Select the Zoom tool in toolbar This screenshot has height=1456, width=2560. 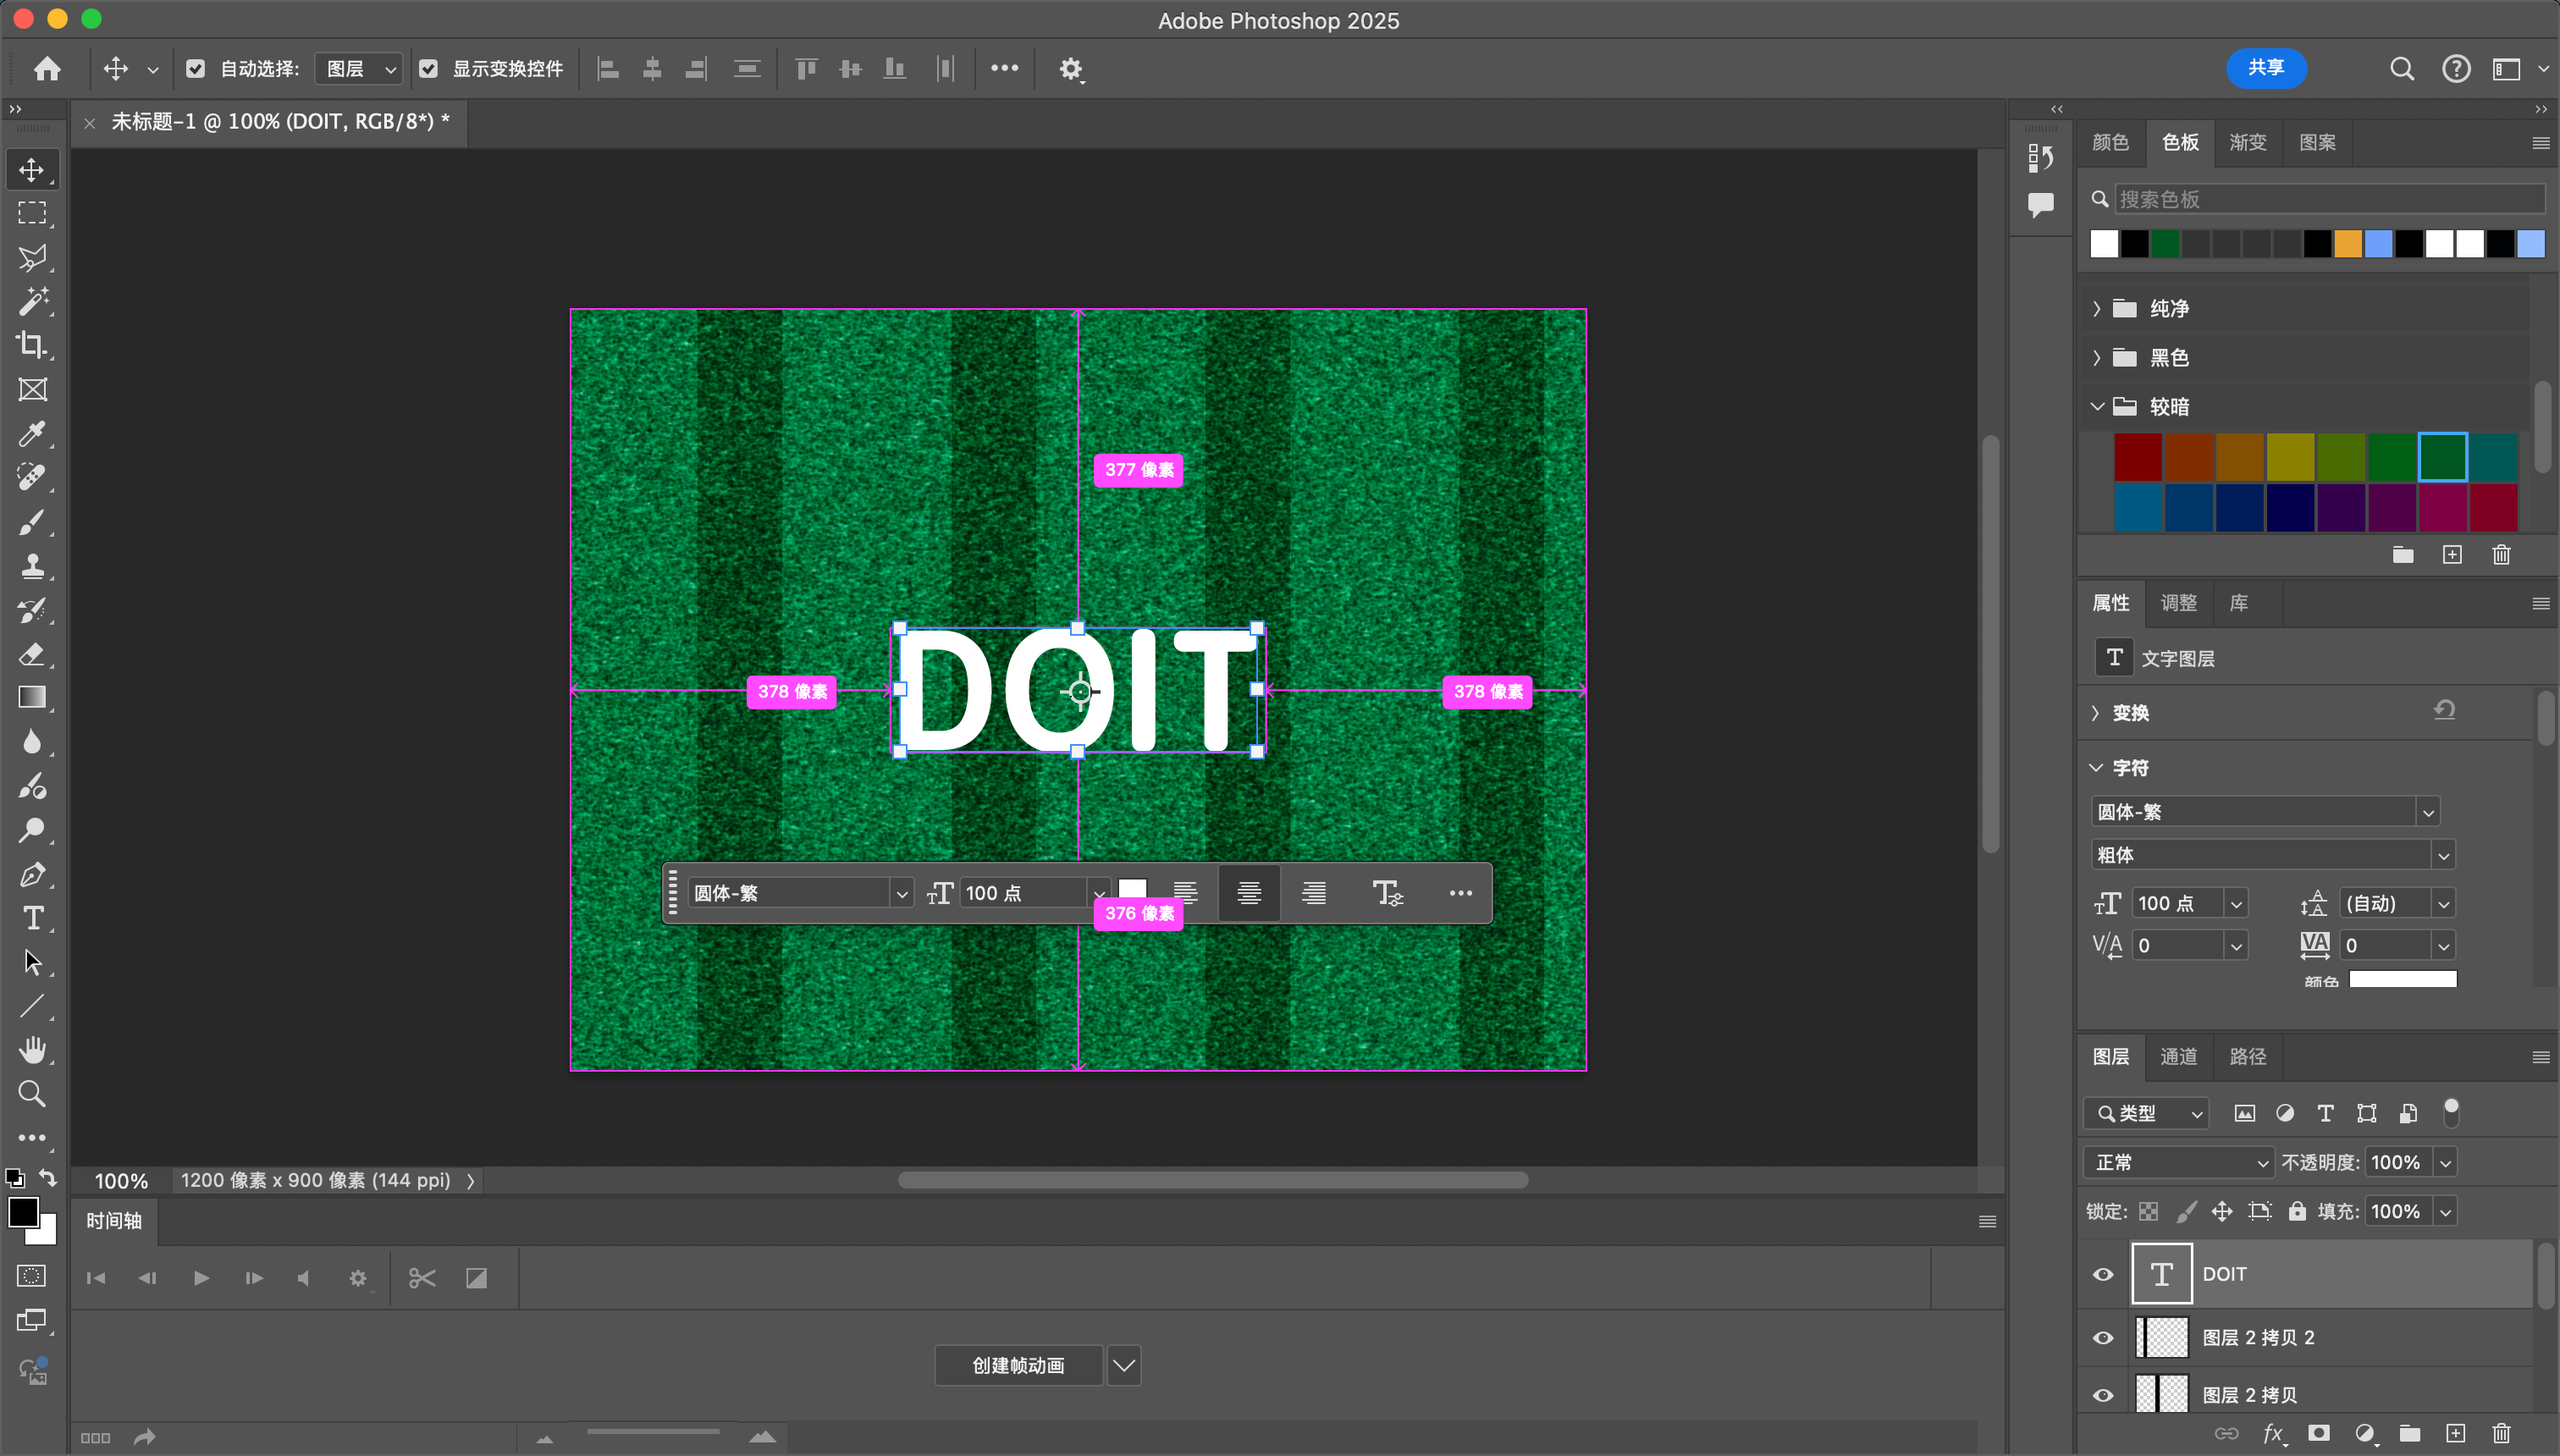(32, 1094)
